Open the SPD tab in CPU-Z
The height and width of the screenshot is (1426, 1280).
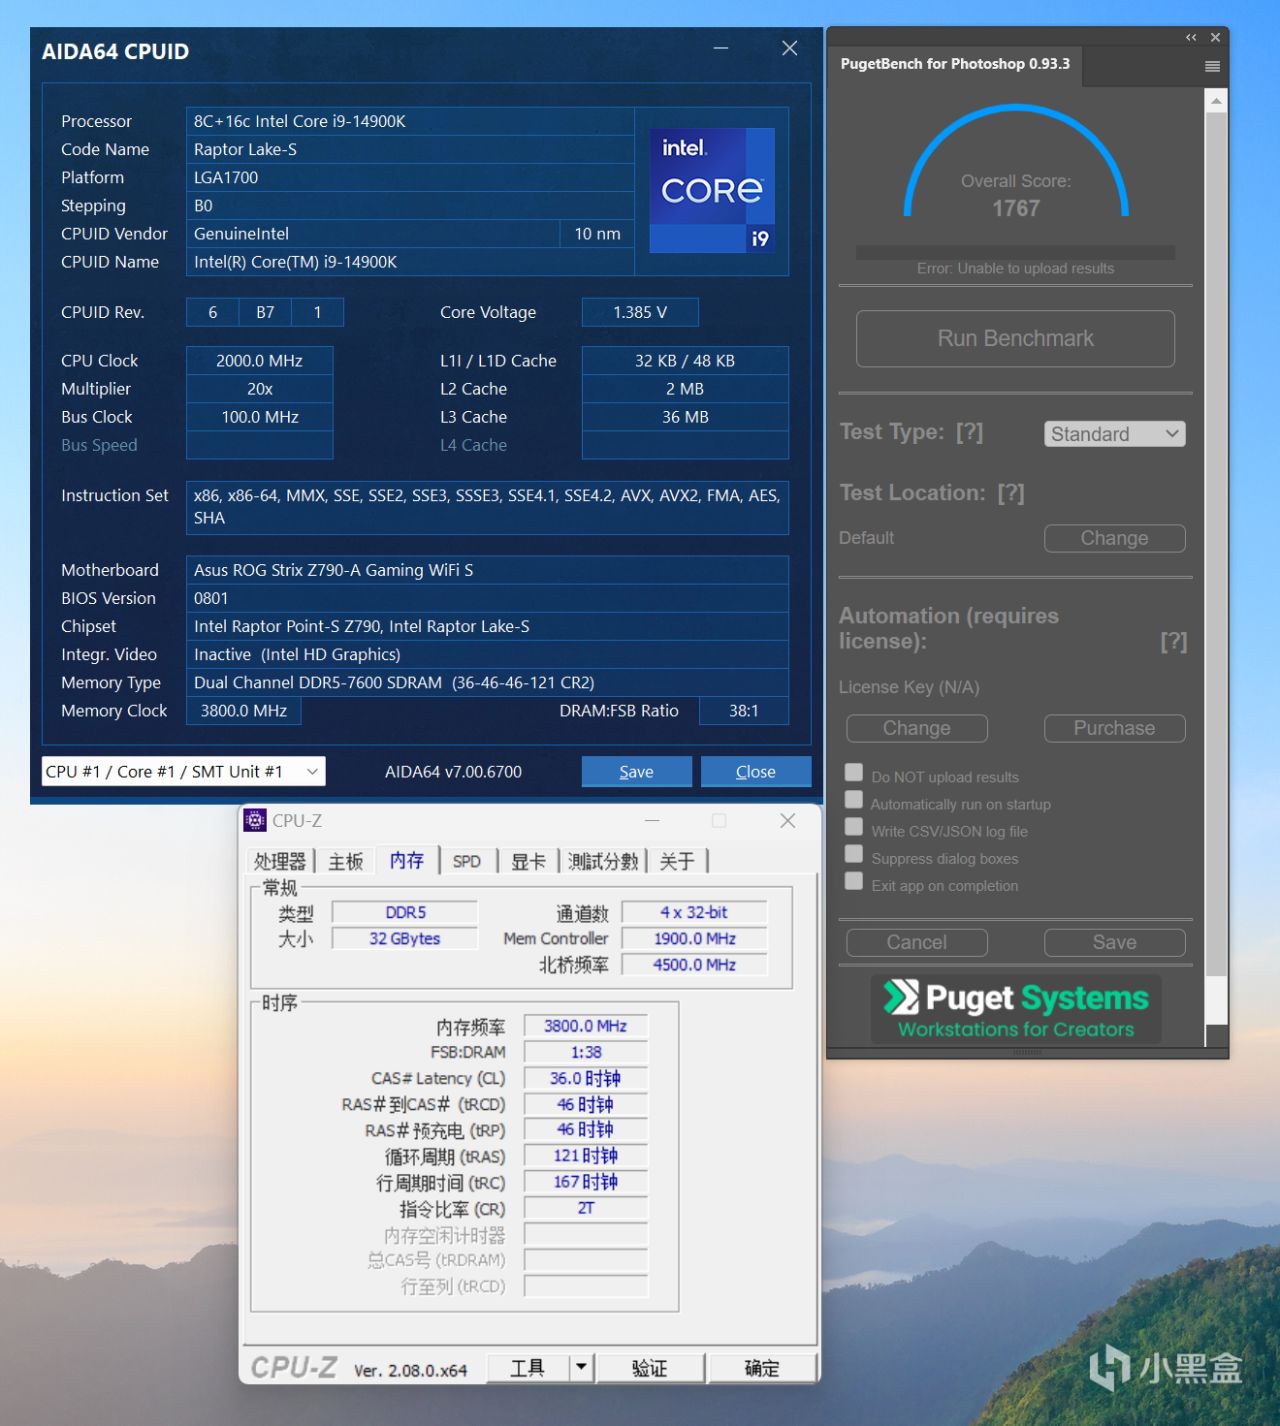pos(467,861)
